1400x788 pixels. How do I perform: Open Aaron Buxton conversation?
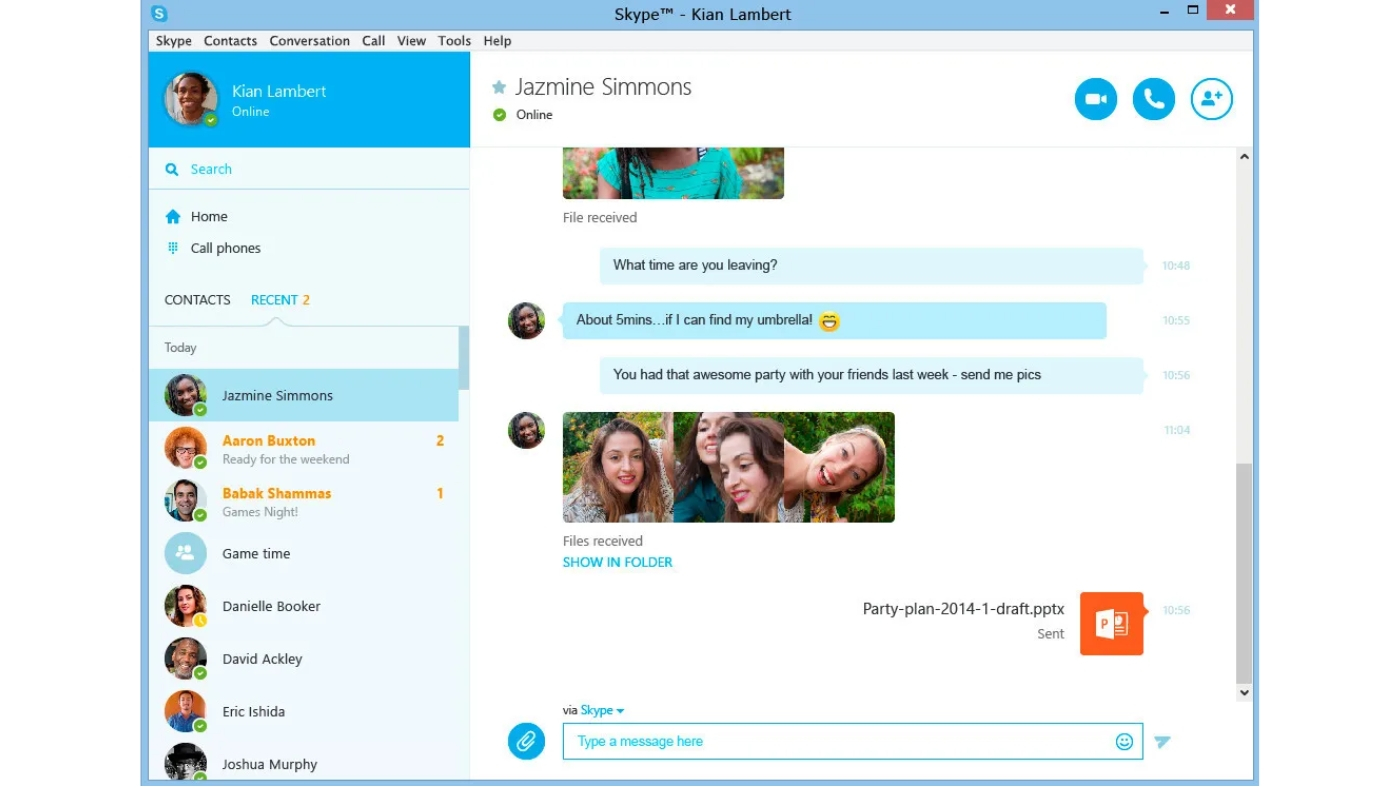(304, 448)
